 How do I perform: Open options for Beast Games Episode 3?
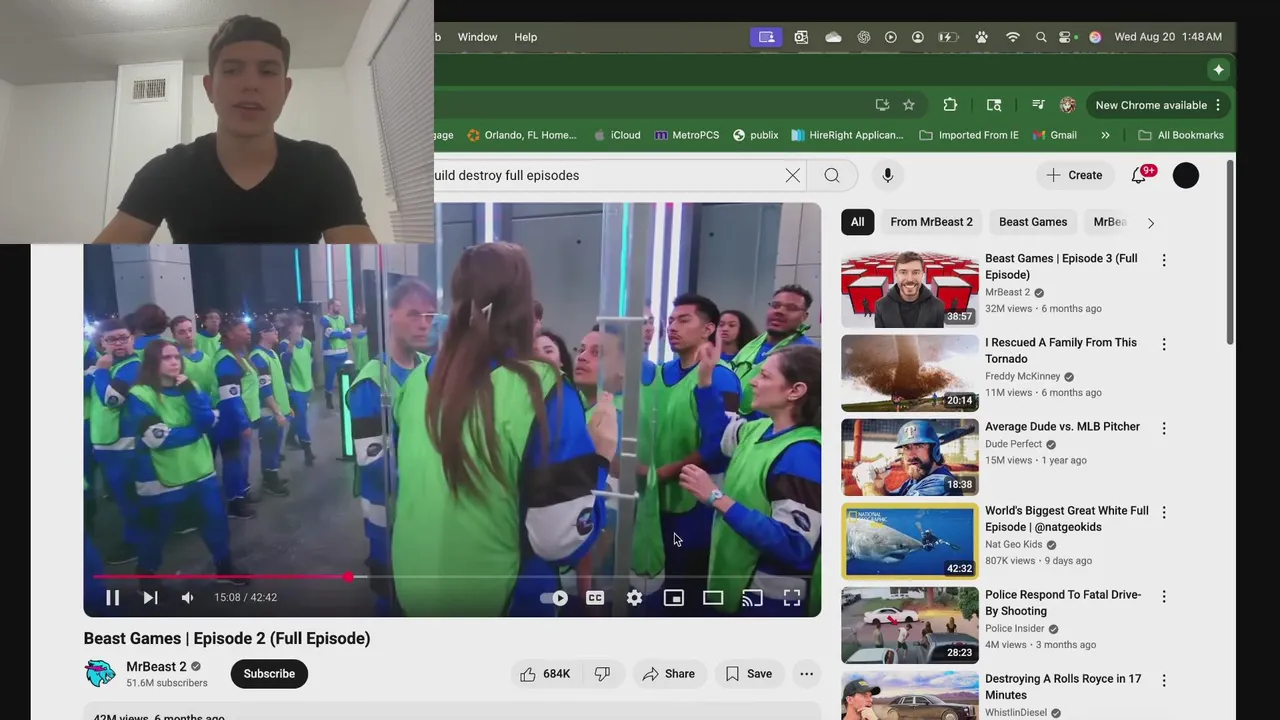coord(1164,260)
